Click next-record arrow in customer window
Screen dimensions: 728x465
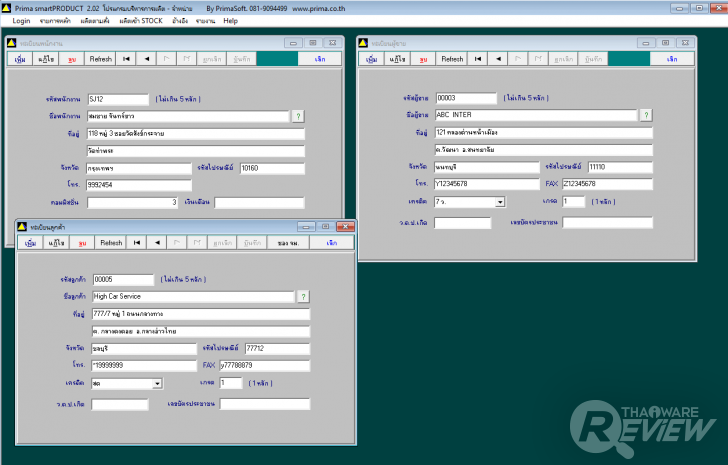tap(177, 243)
